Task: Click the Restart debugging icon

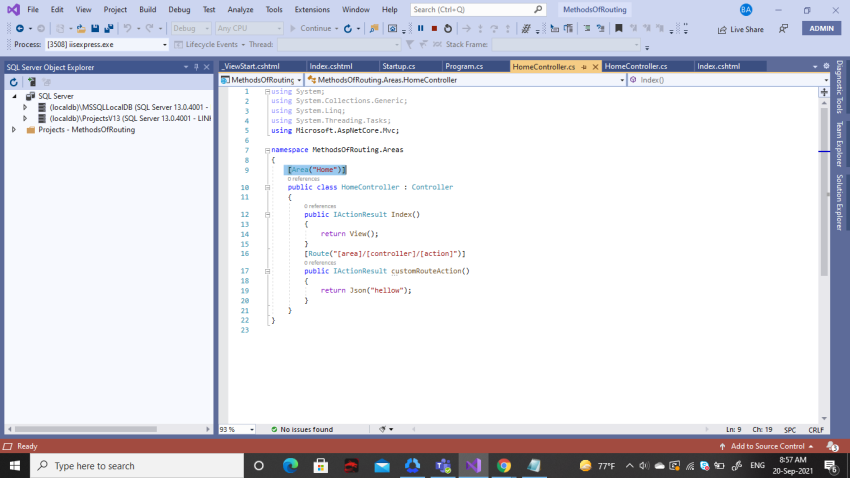Action: 447,29
